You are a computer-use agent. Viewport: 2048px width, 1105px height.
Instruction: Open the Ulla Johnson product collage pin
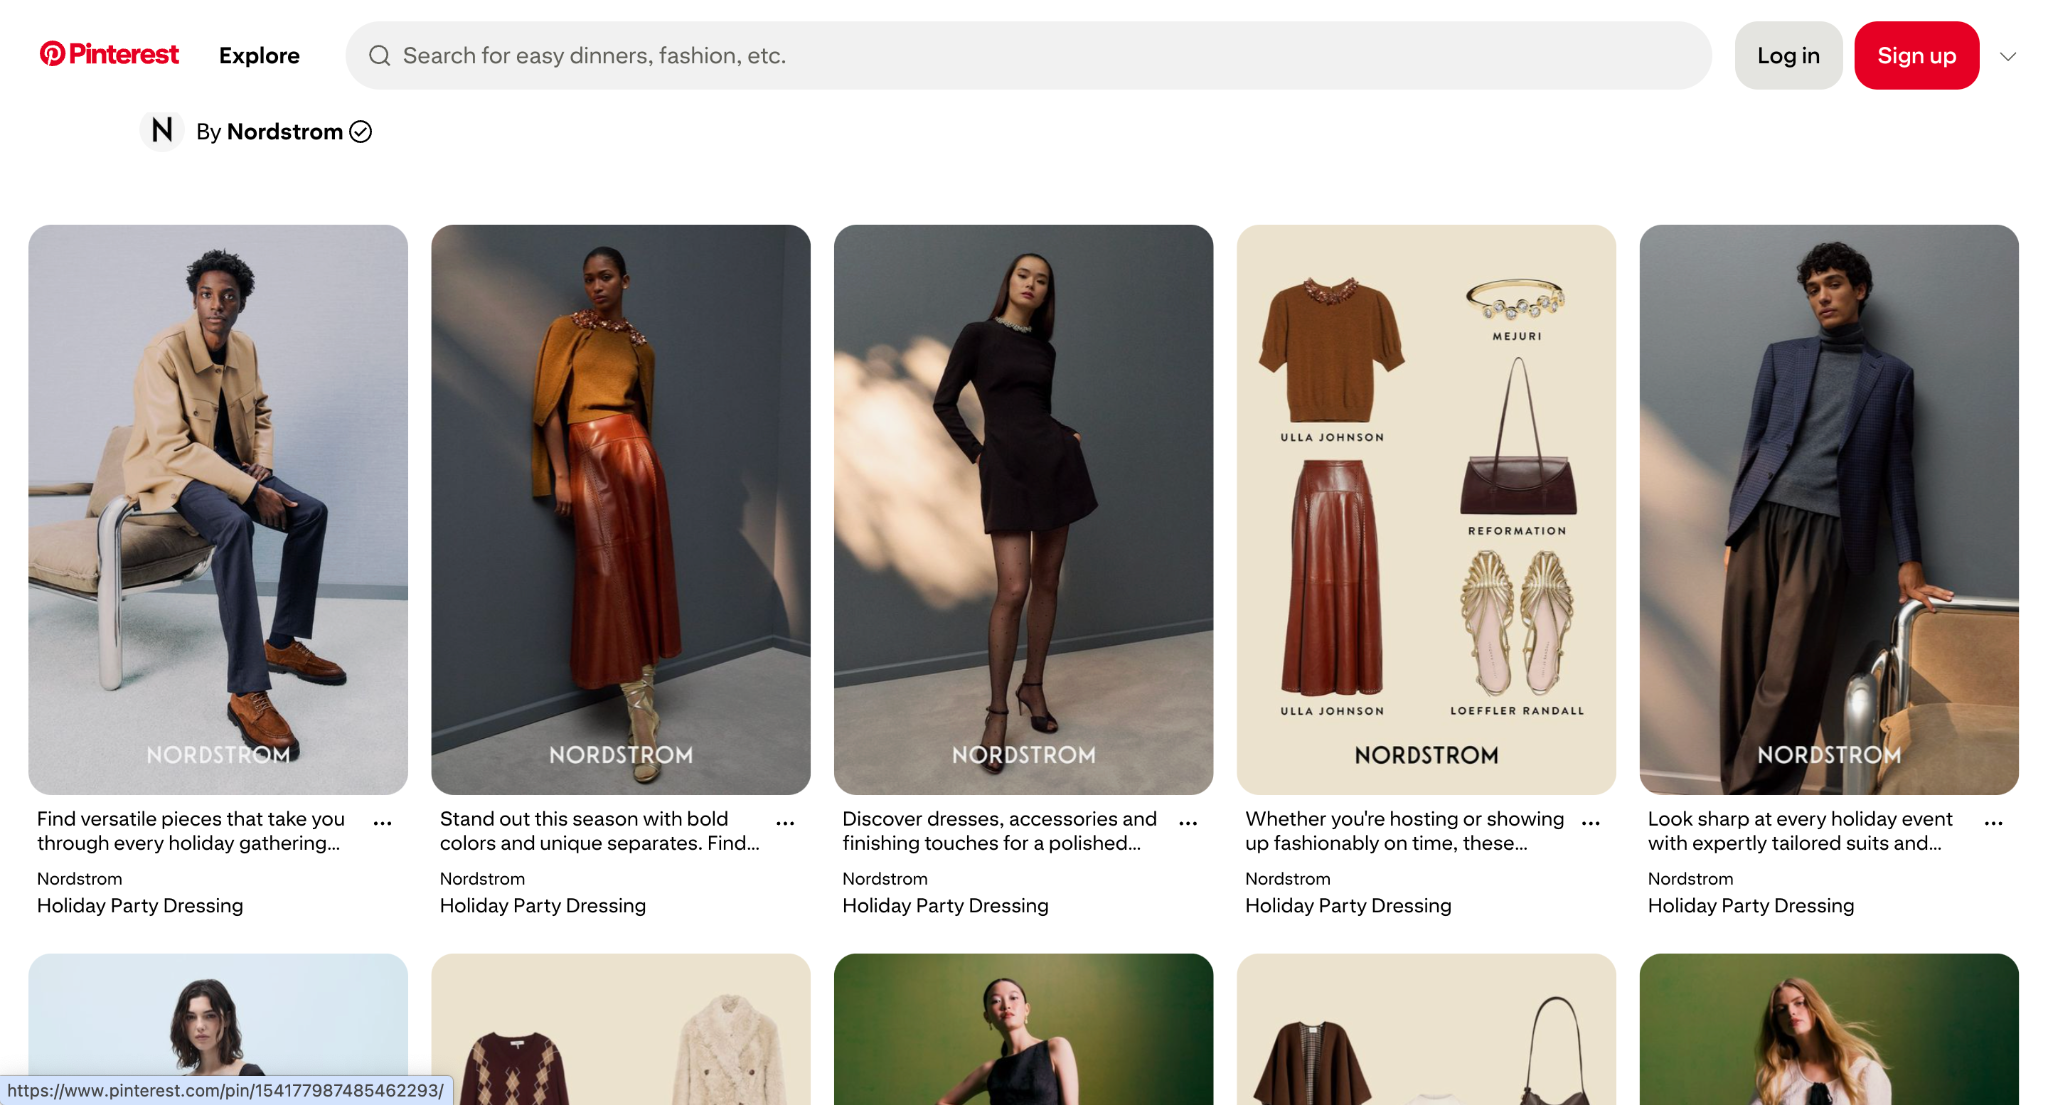click(1426, 509)
